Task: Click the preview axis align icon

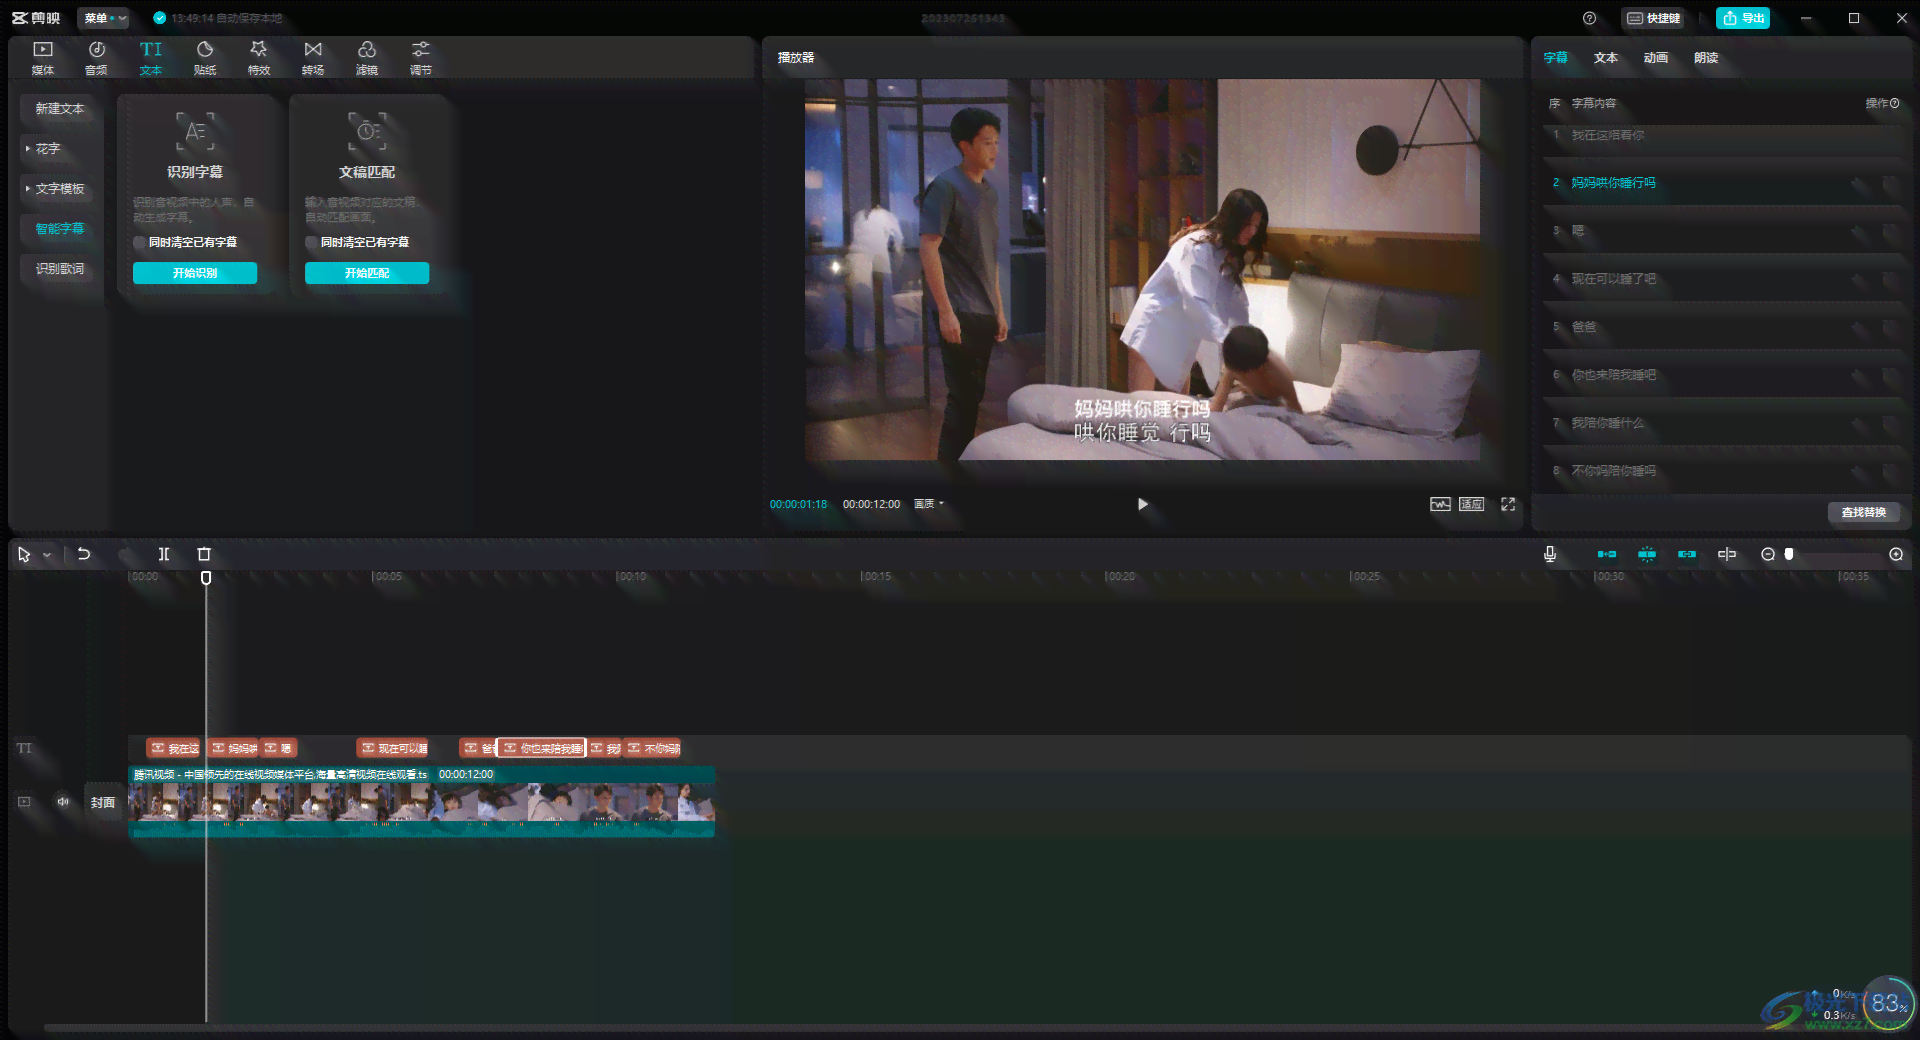Action: pos(1727,554)
